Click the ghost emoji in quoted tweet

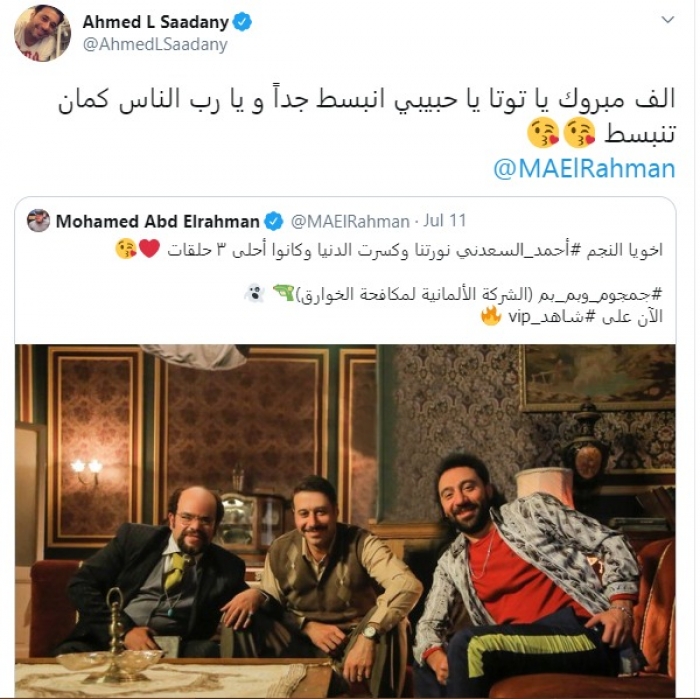click(x=255, y=294)
